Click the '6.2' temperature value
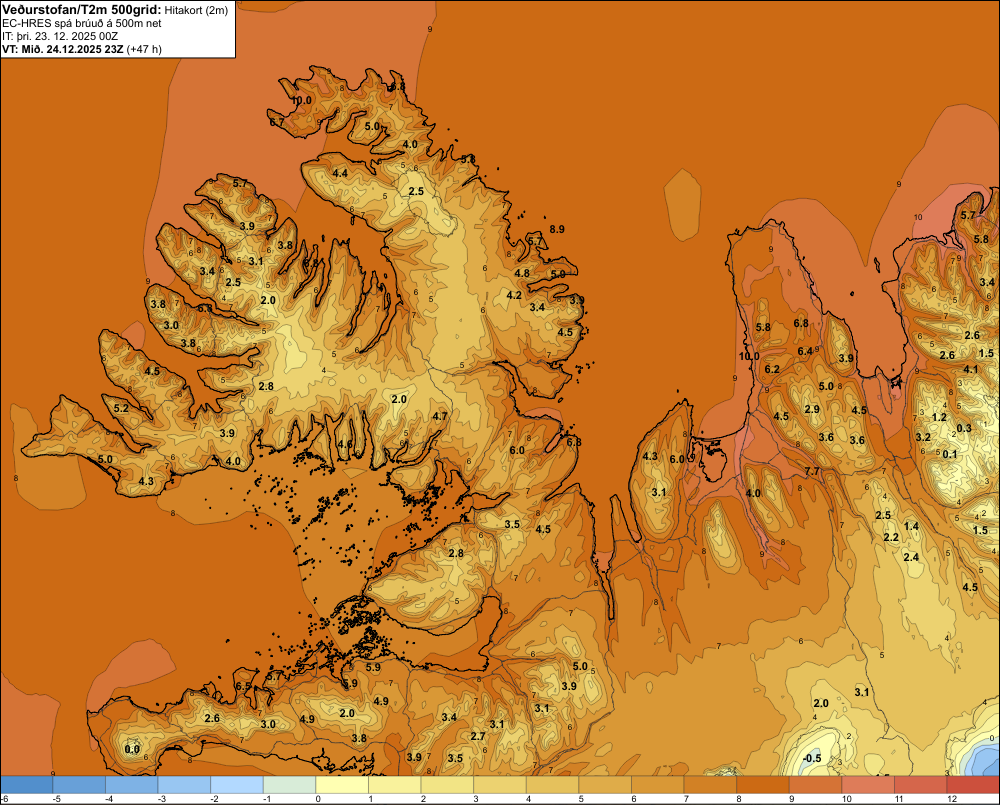This screenshot has height=805, width=1000. (x=772, y=369)
